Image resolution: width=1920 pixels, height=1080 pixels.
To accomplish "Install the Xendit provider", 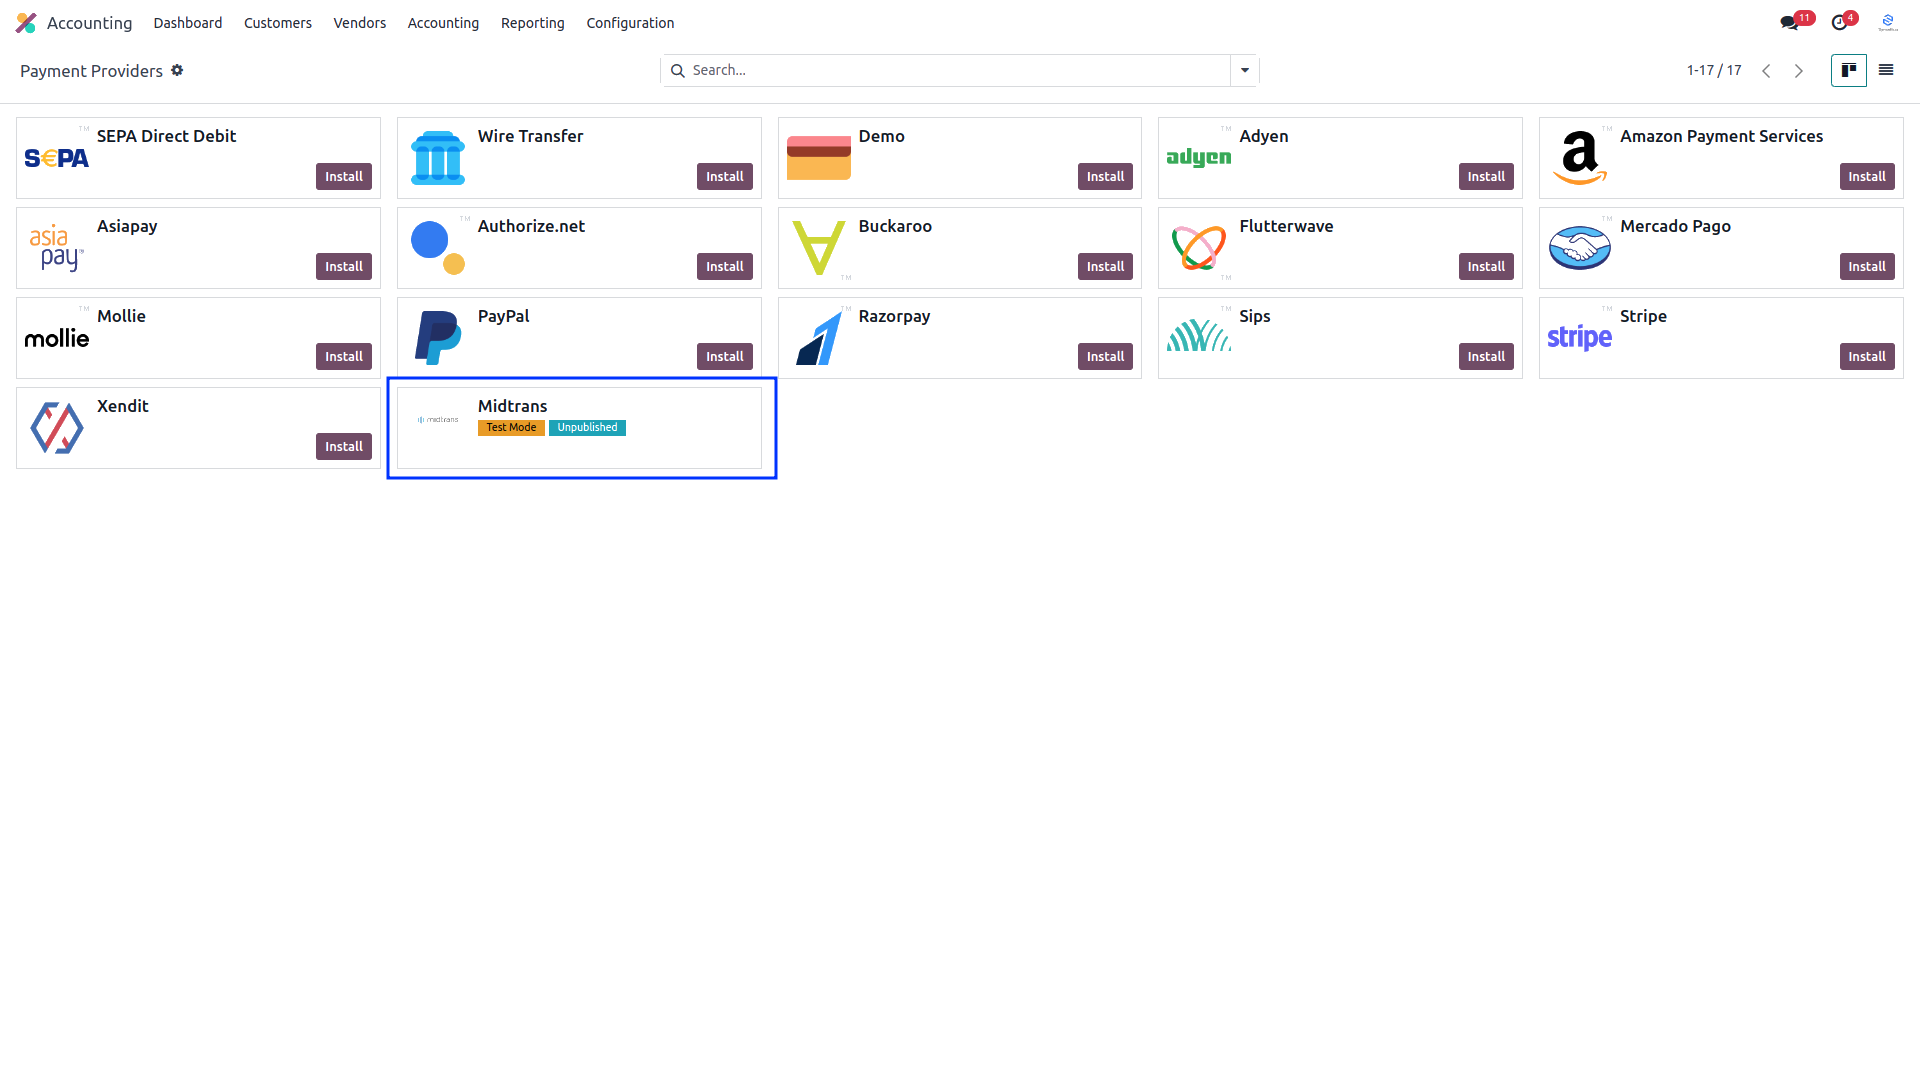I will (x=344, y=446).
